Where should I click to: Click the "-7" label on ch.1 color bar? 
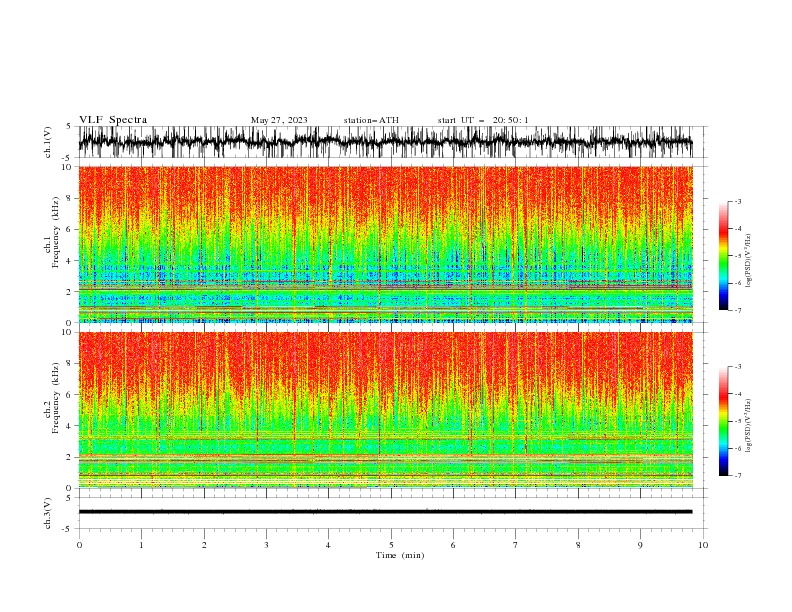tap(738, 310)
